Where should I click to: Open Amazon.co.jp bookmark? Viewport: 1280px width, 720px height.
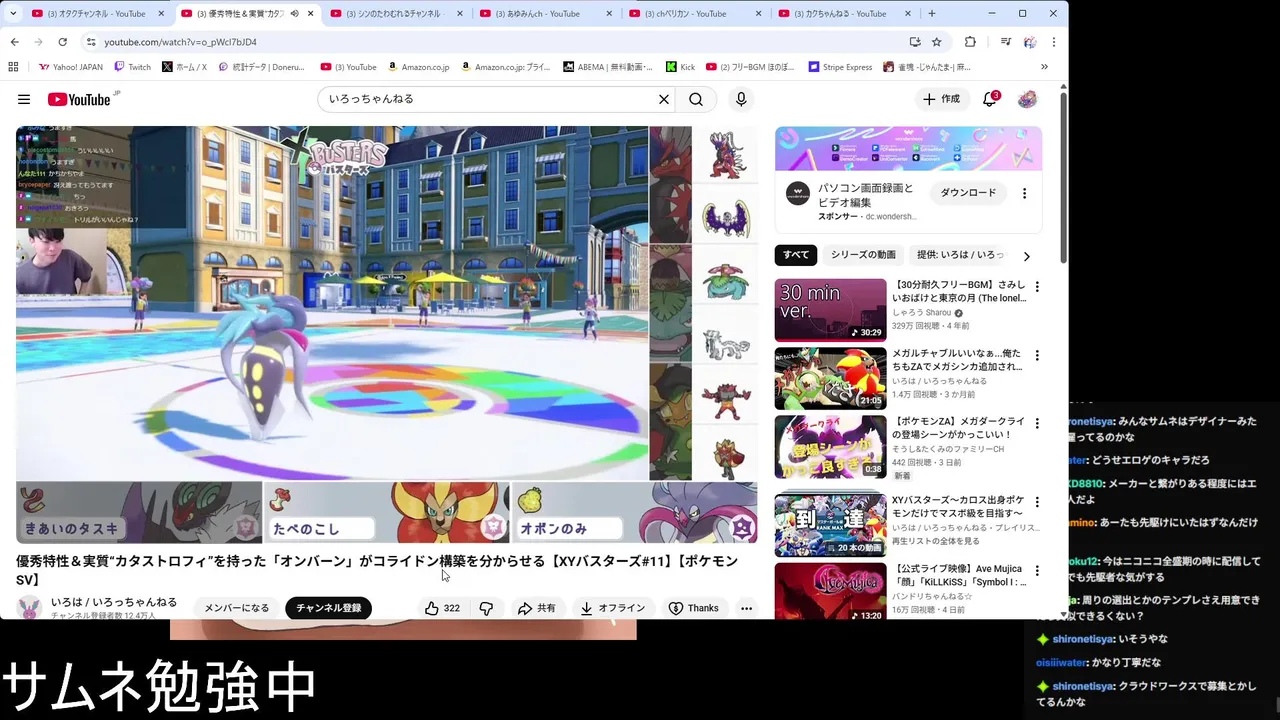coord(418,67)
